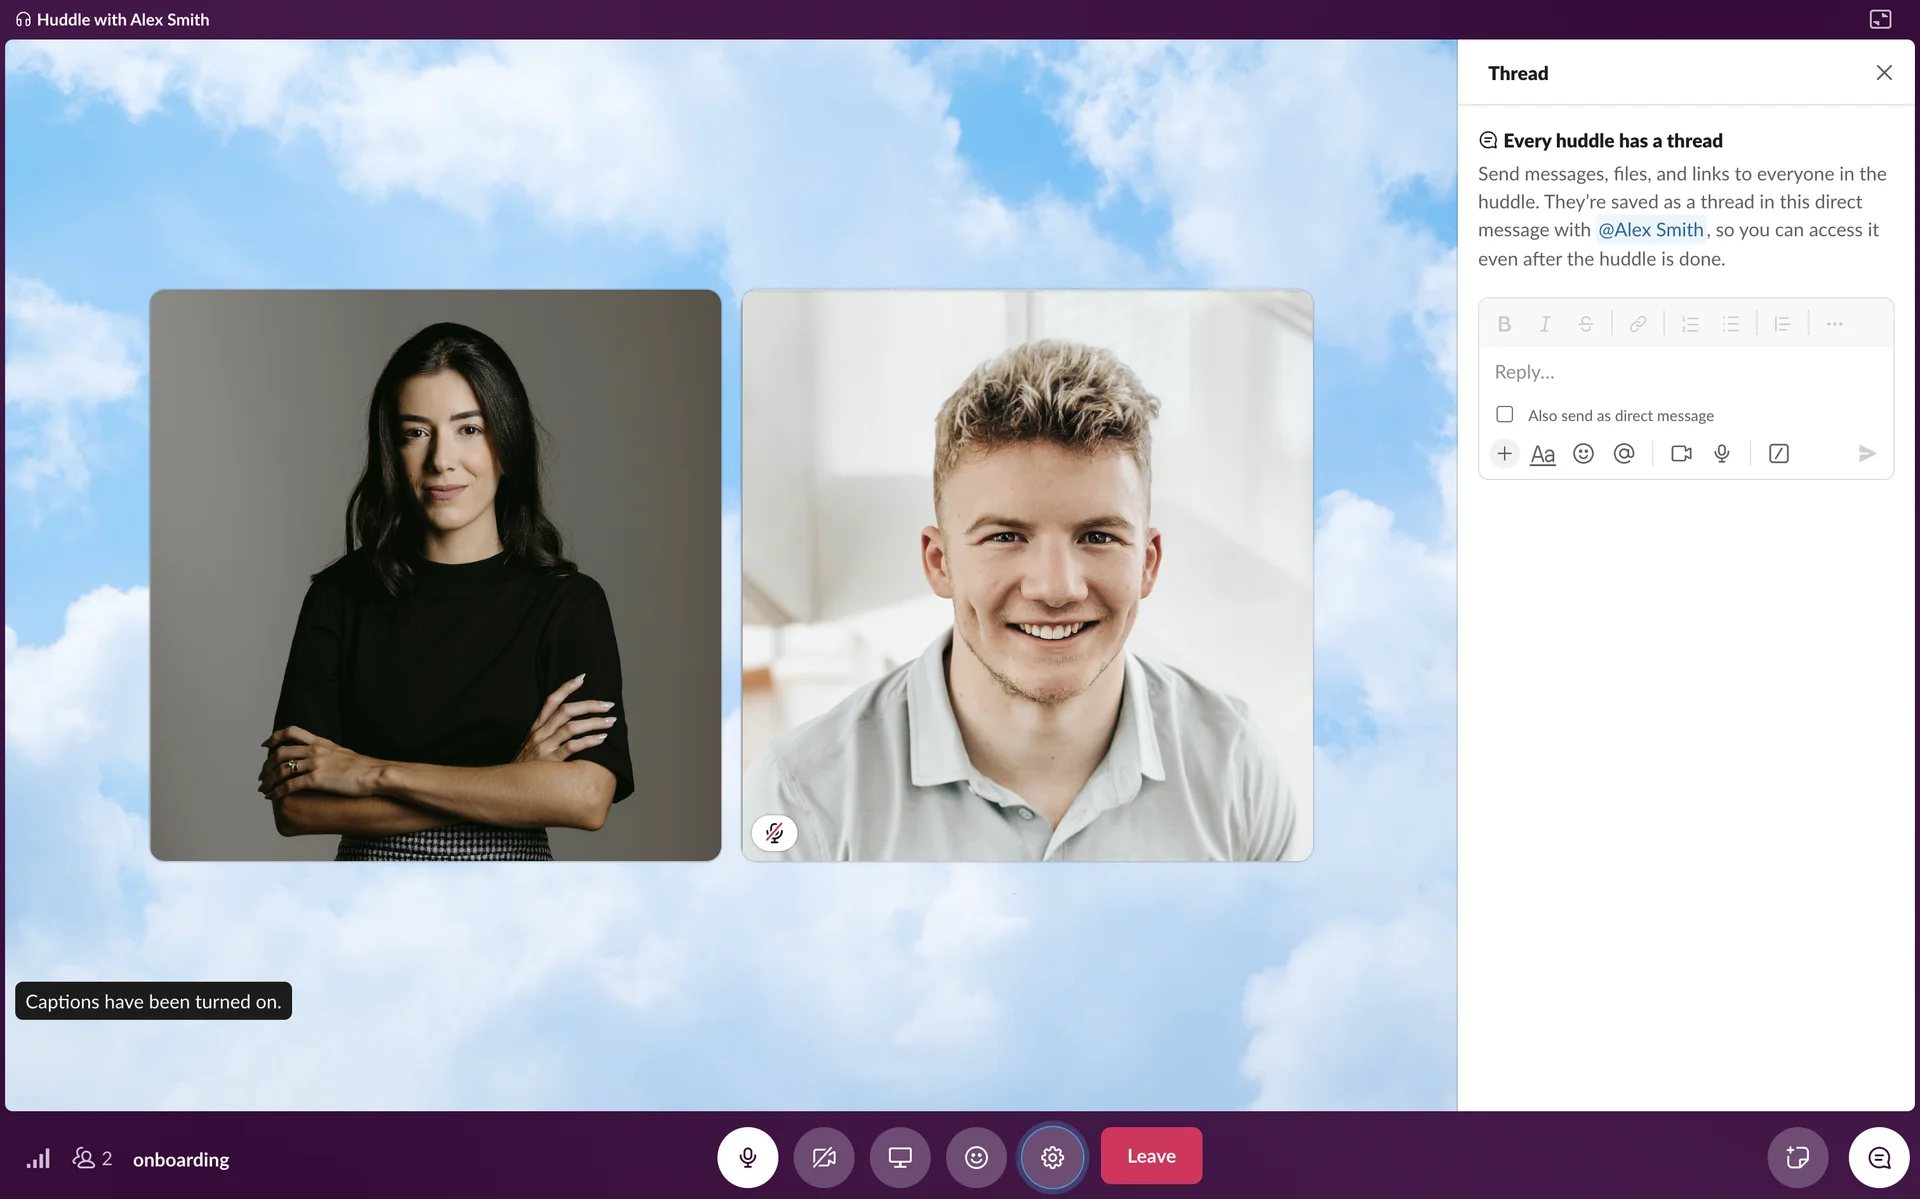Toggle italic formatting in reply toolbar

(x=1544, y=324)
